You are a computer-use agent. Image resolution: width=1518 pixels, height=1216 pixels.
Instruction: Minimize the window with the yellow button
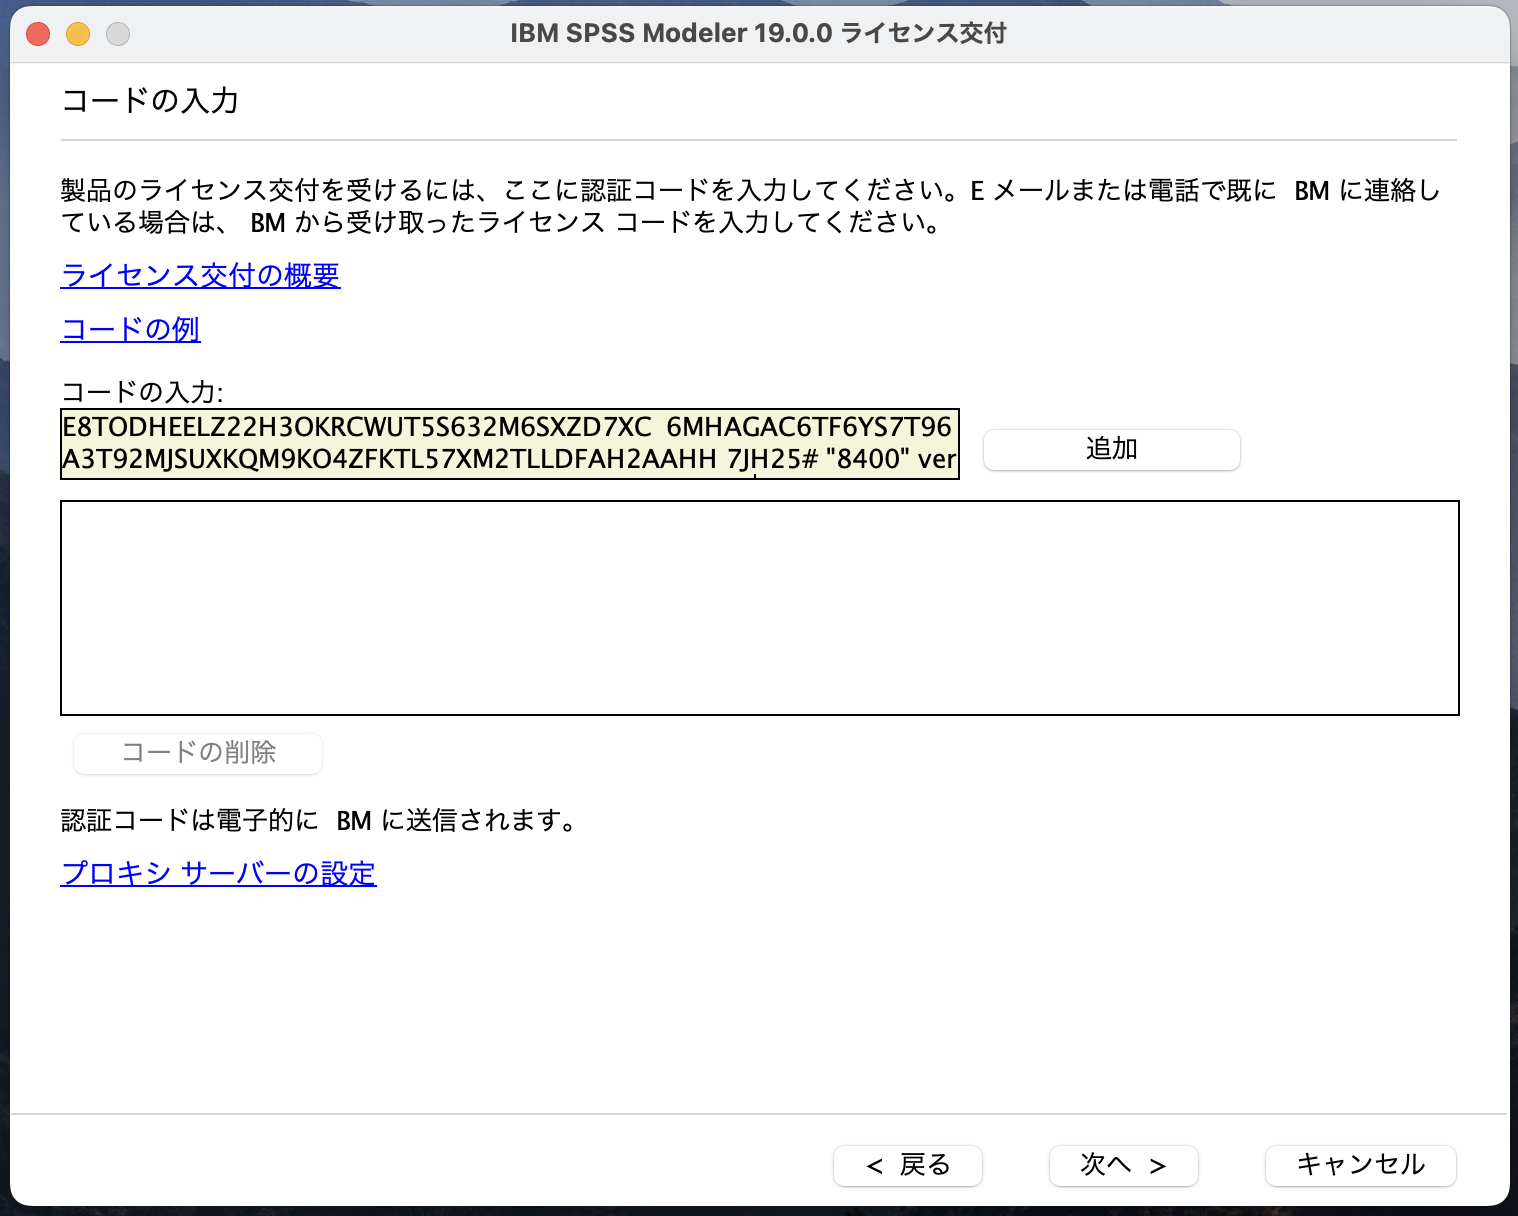pyautogui.click(x=78, y=34)
